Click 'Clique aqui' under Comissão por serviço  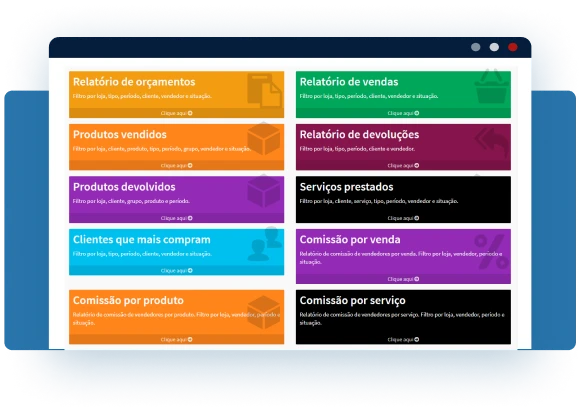click(403, 340)
